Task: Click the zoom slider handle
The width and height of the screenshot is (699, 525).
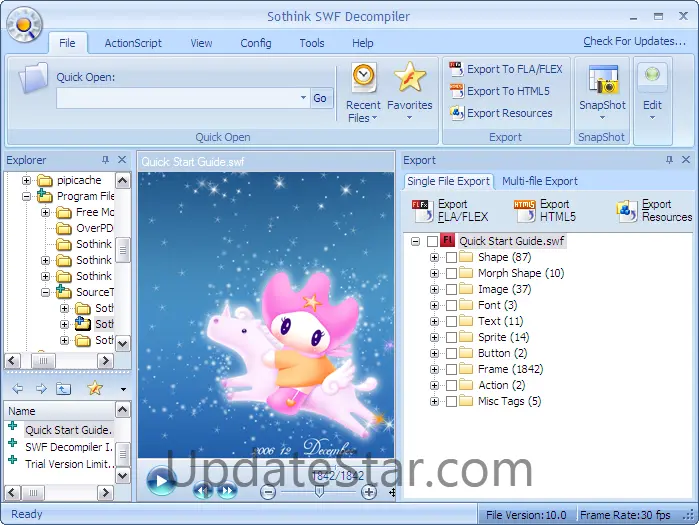Action: click(x=319, y=491)
